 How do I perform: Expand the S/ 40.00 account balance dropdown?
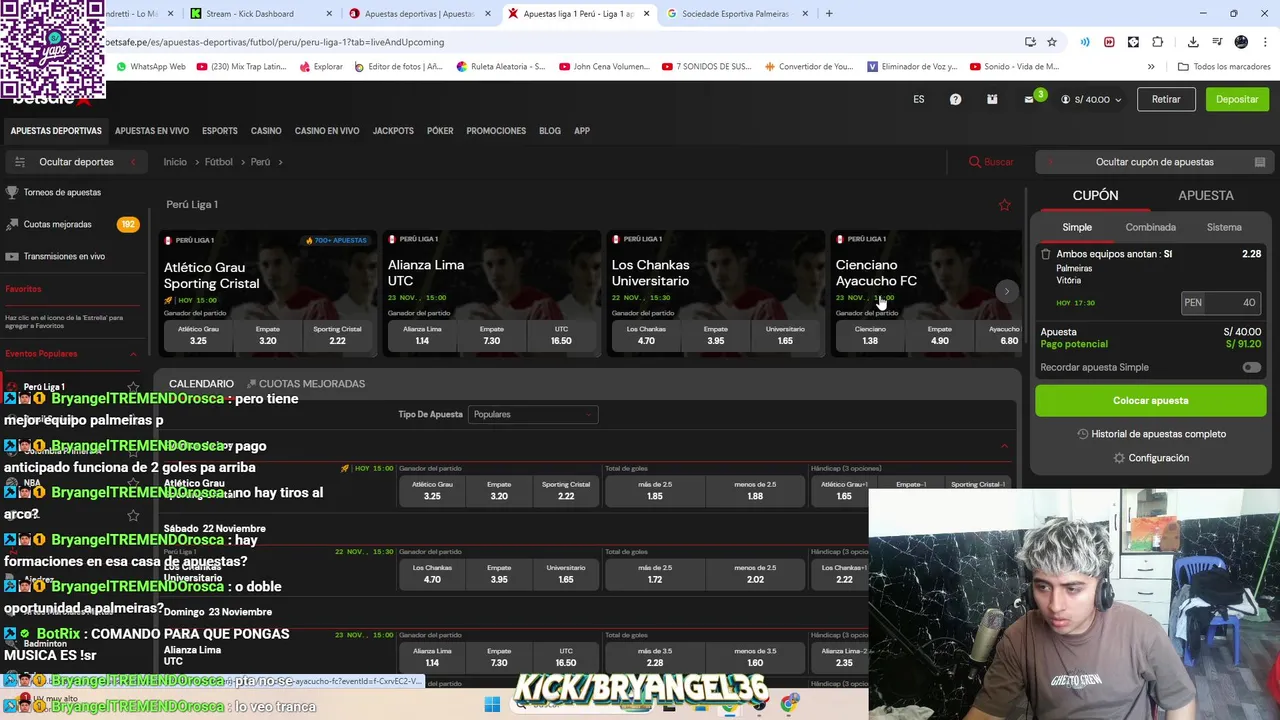tap(1091, 99)
